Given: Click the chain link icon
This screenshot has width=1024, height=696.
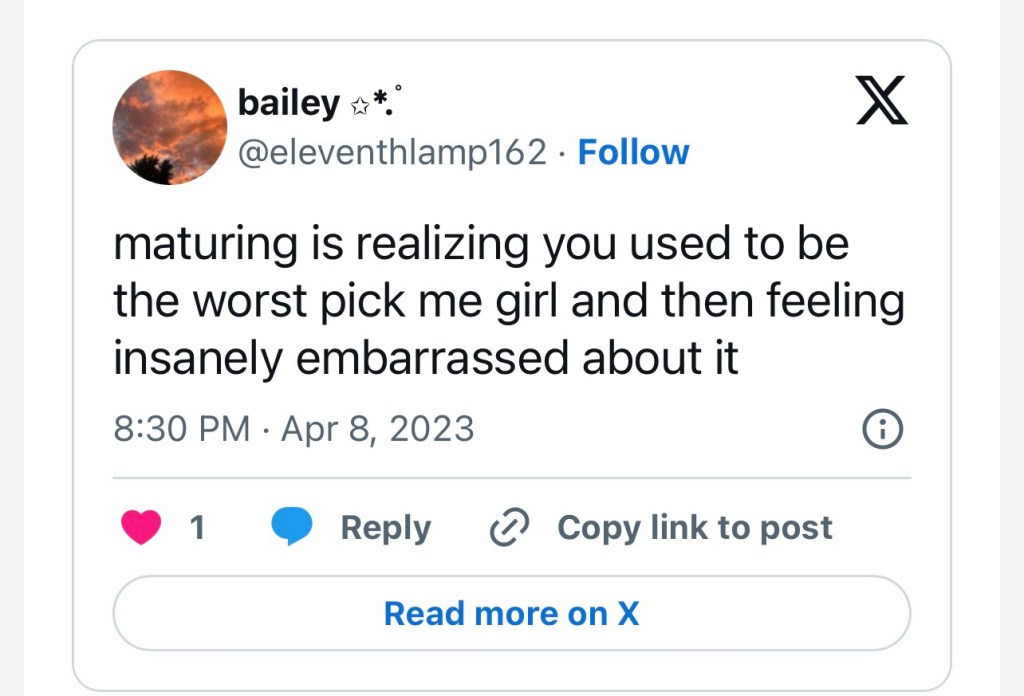Looking at the screenshot, I should pos(507,527).
